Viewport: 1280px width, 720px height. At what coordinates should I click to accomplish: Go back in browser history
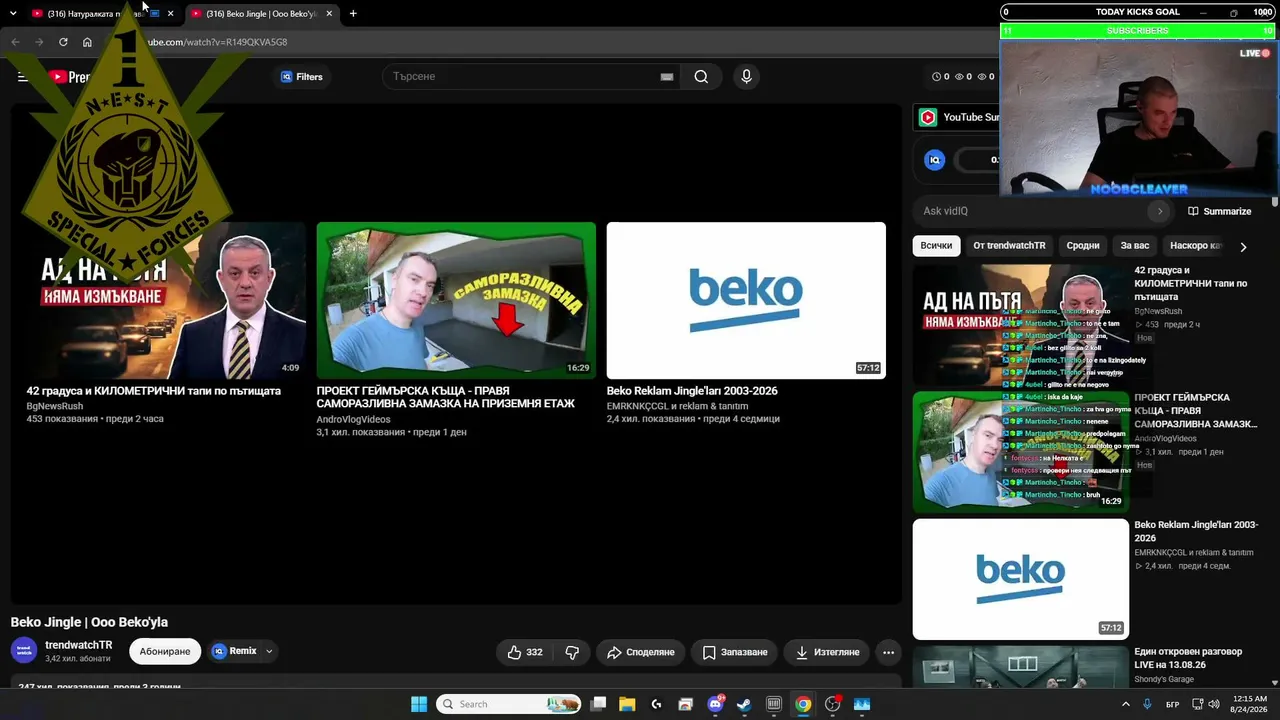[x=15, y=42]
